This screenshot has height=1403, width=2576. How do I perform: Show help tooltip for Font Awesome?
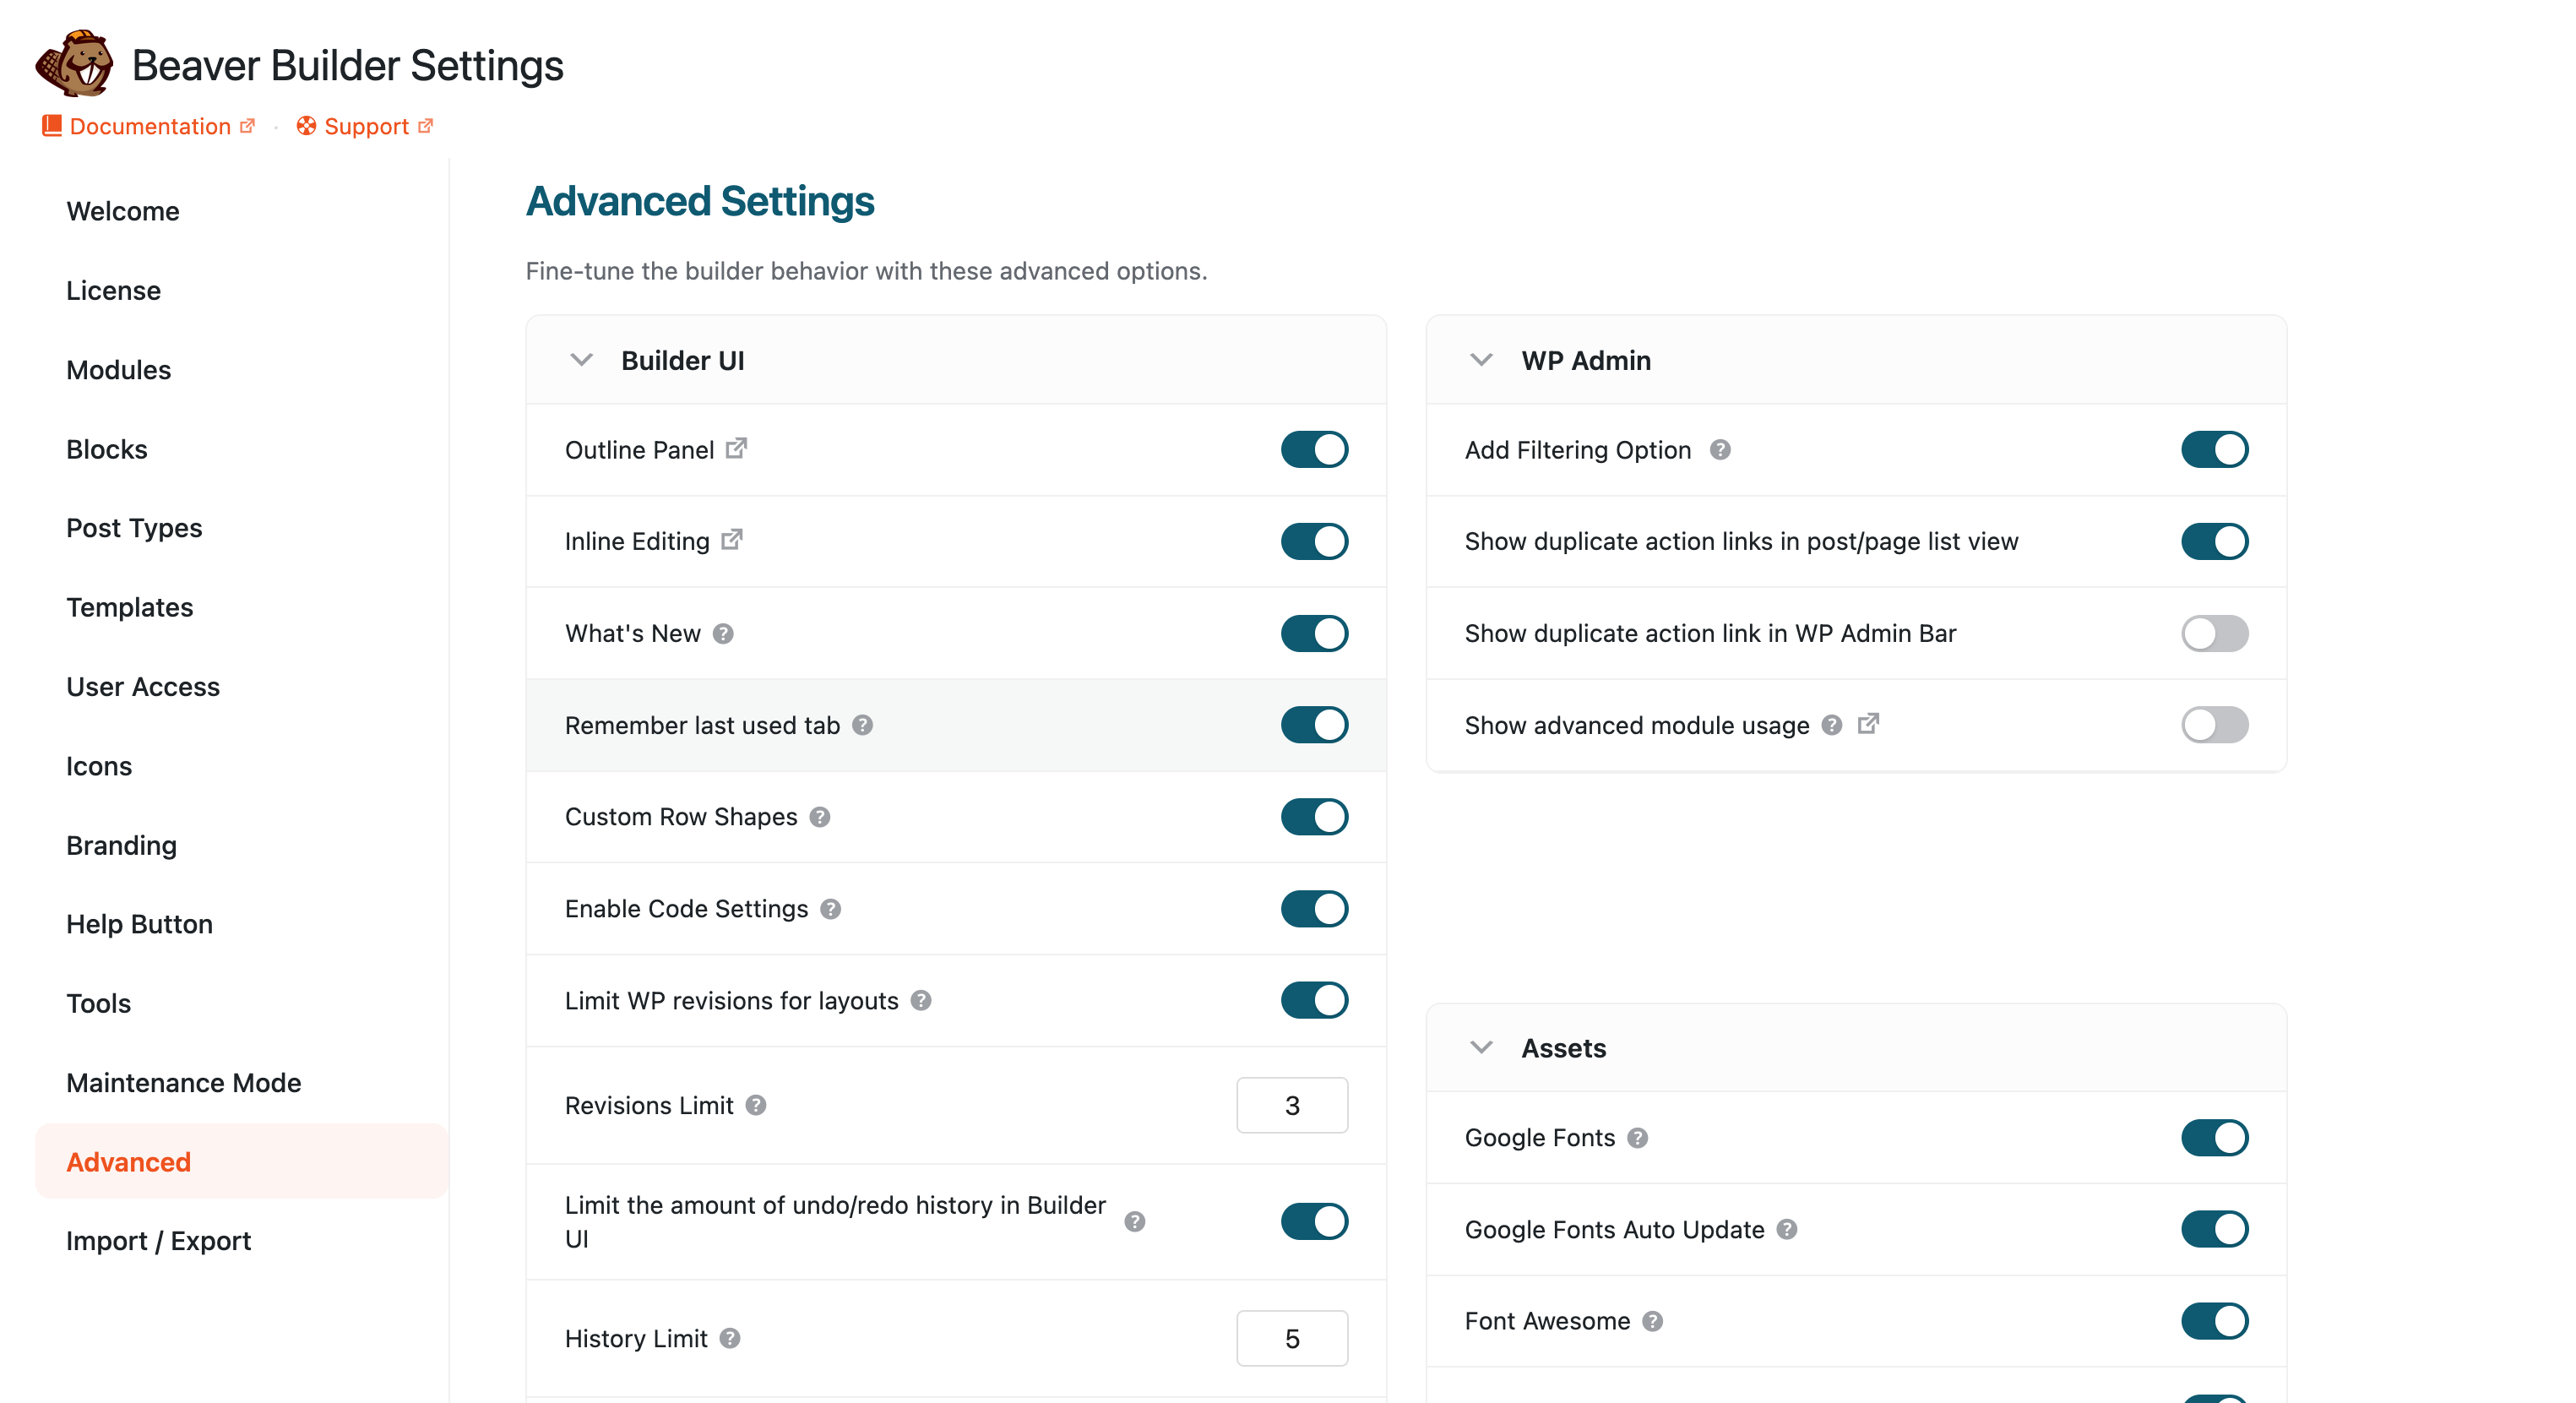[1653, 1321]
